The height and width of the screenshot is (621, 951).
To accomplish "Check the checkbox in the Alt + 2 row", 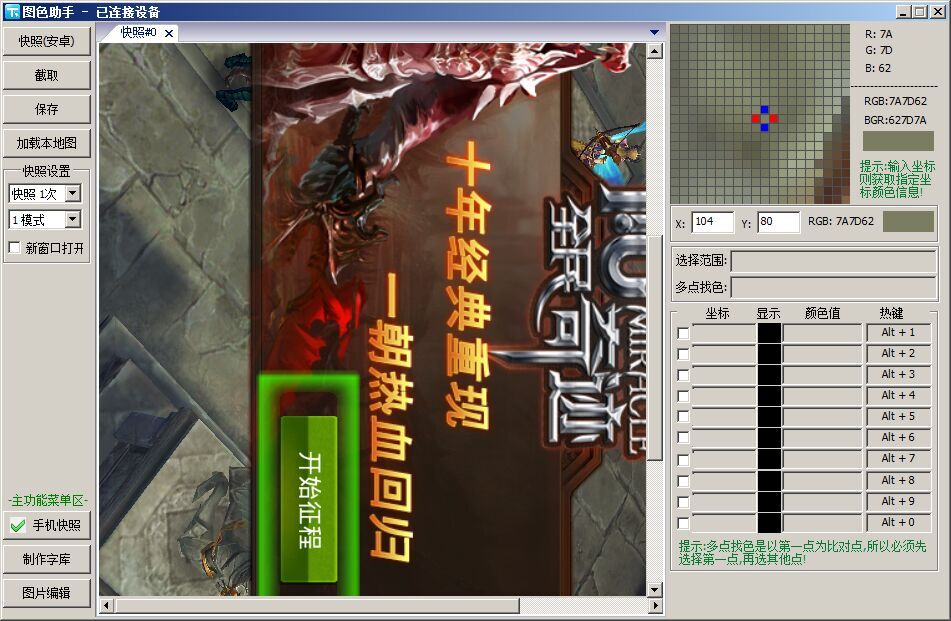I will 684,354.
